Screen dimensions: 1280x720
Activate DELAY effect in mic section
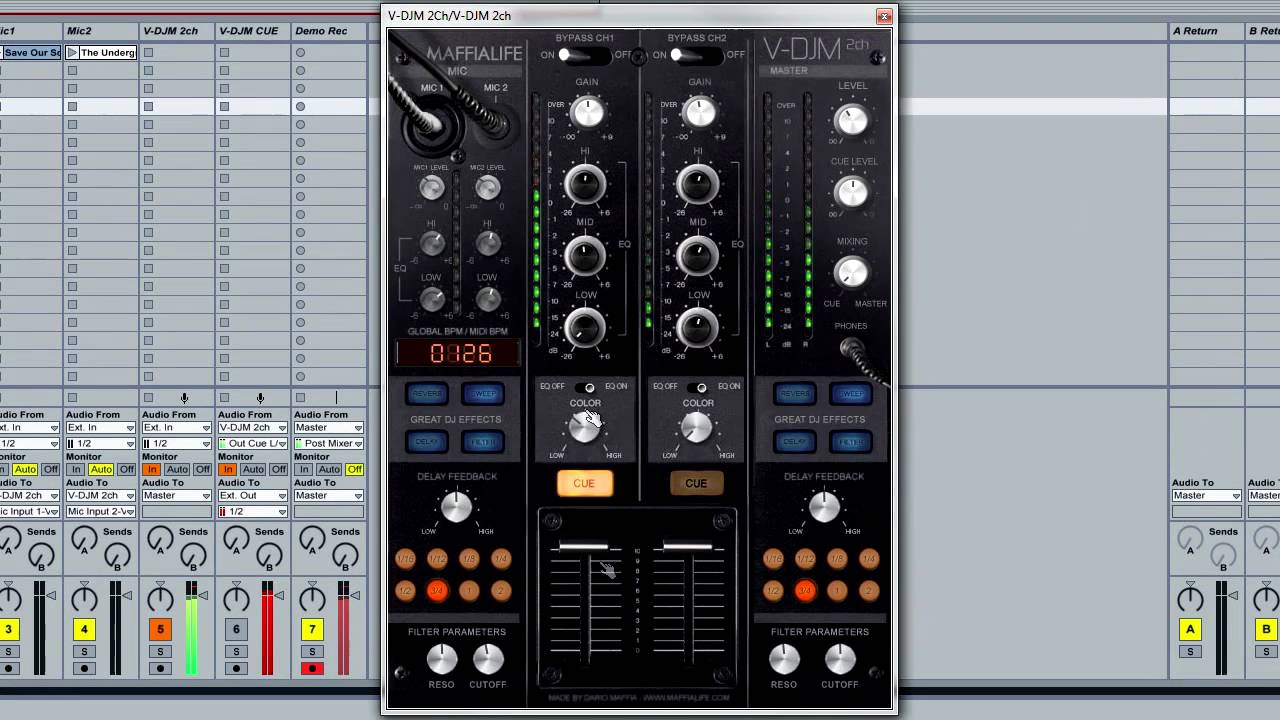click(x=427, y=442)
